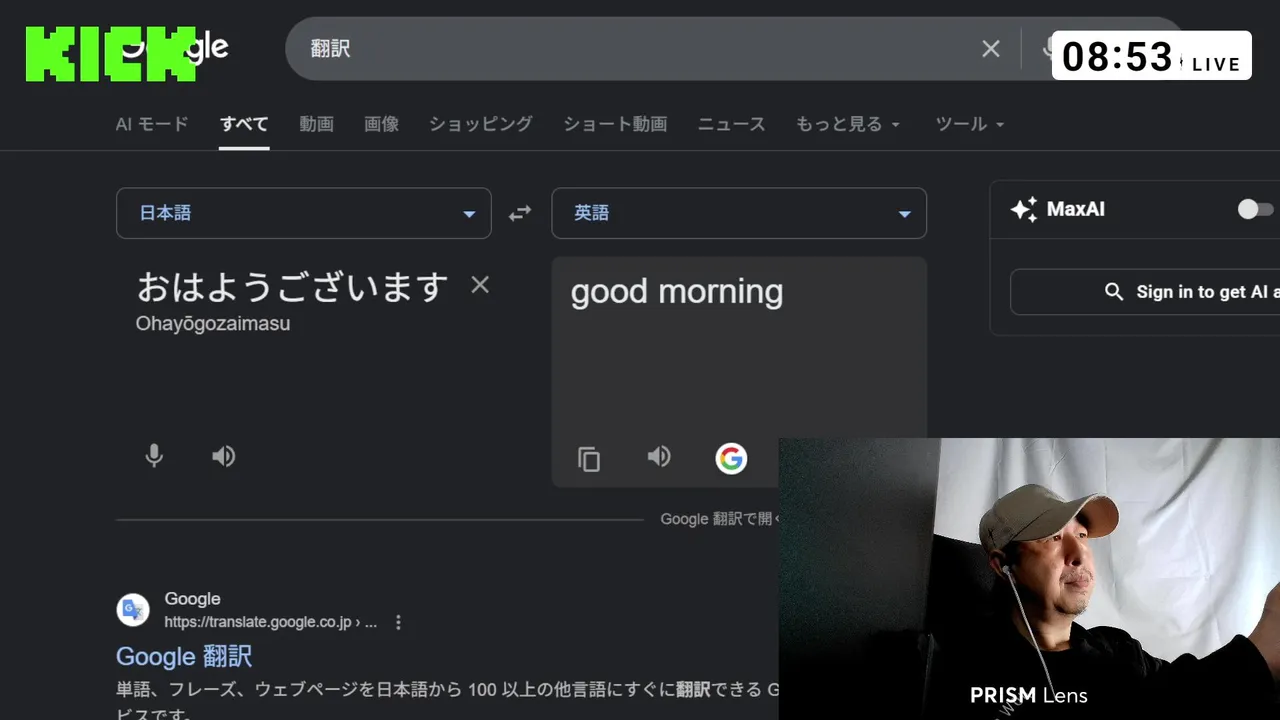Toggle the MaxAI switch
1280x720 pixels.
(1256, 209)
